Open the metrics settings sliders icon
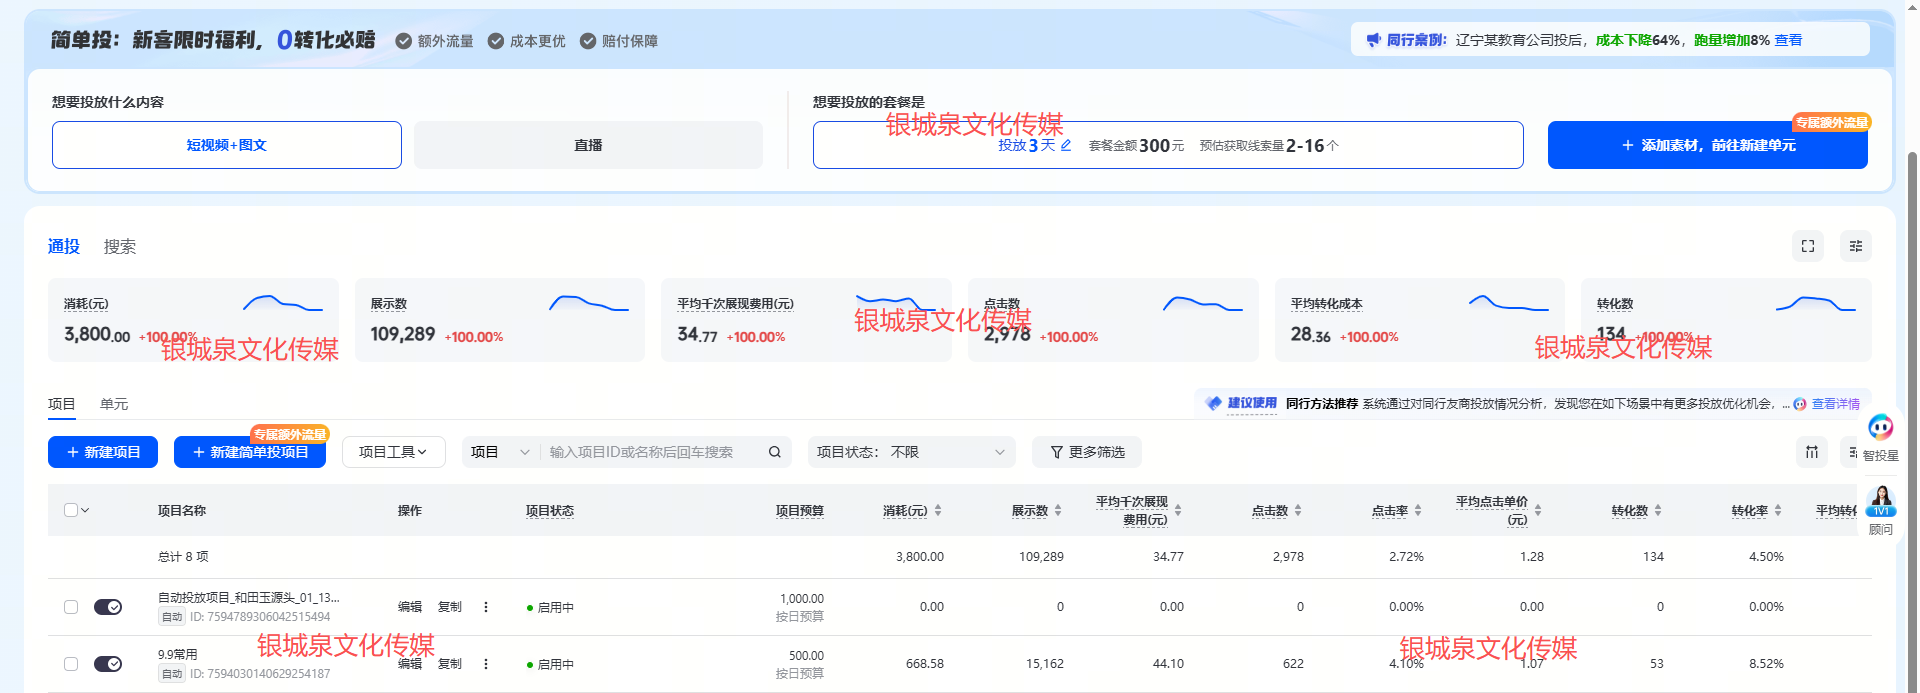 pyautogui.click(x=1856, y=246)
